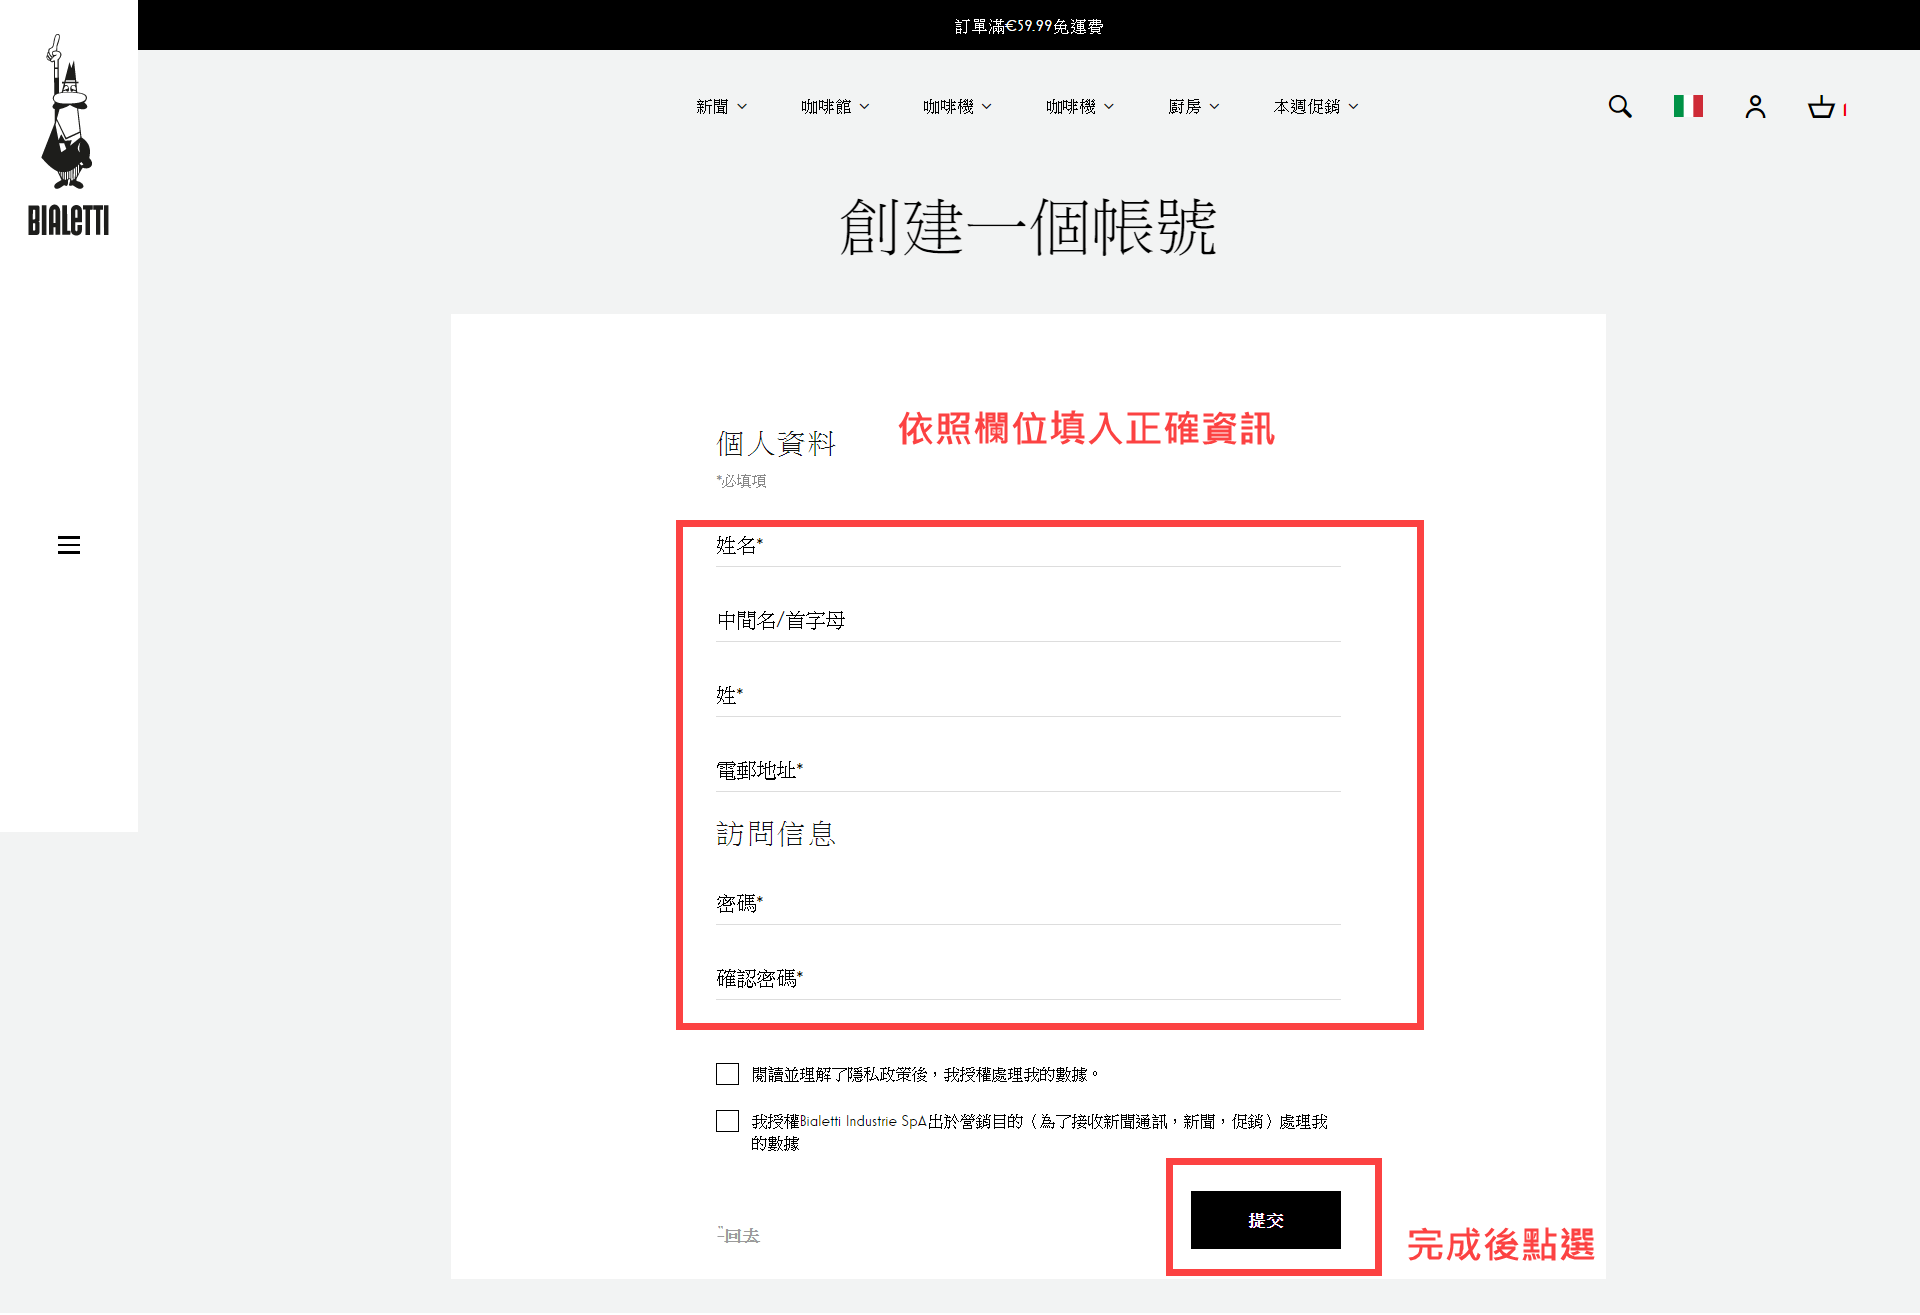Select the 確認密碼 confirm password field
This screenshot has height=1315, width=1920.
click(x=1027, y=979)
